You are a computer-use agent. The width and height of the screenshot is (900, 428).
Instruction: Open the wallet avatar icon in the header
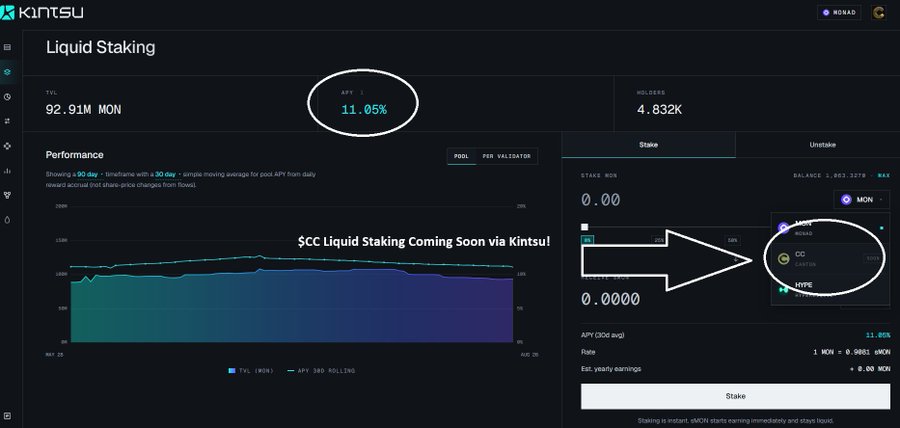pos(878,13)
